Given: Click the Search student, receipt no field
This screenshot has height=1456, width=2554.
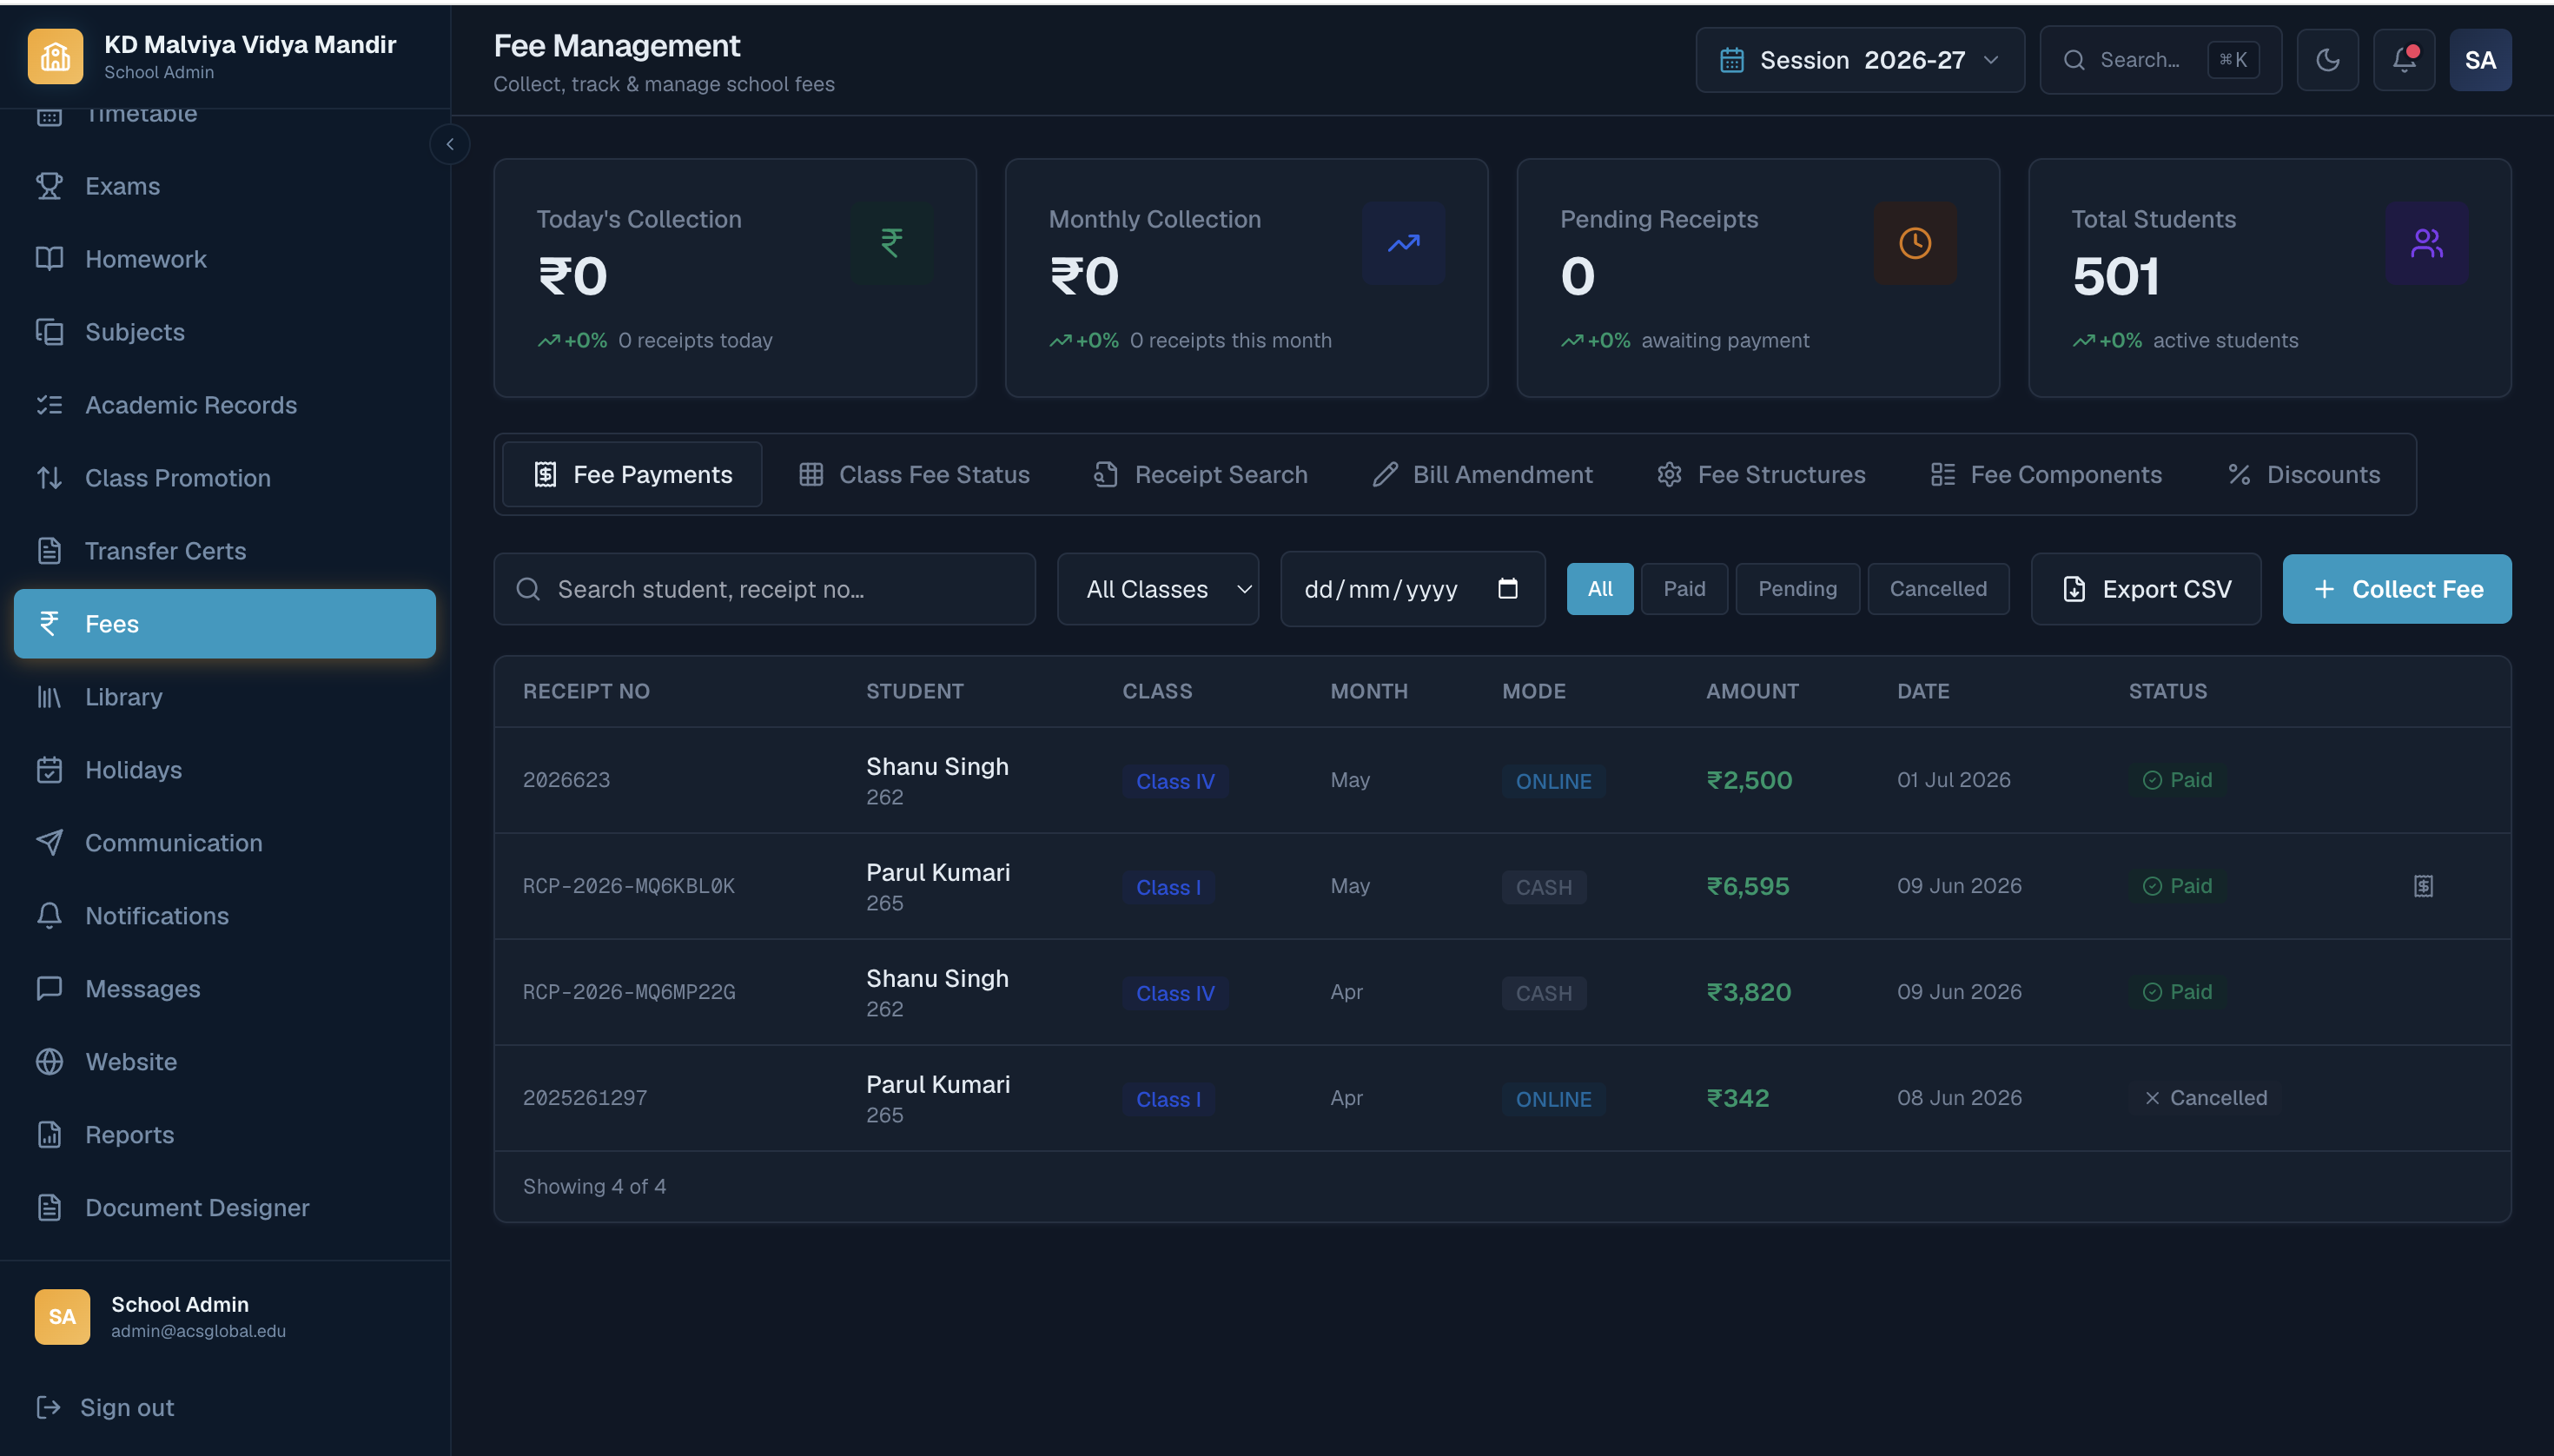Looking at the screenshot, I should tap(765, 589).
